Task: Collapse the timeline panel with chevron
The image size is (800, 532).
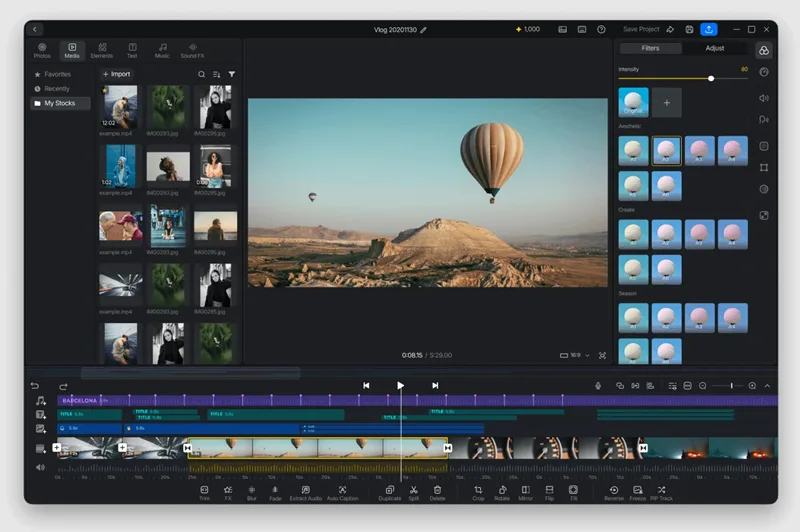Action: tap(767, 386)
